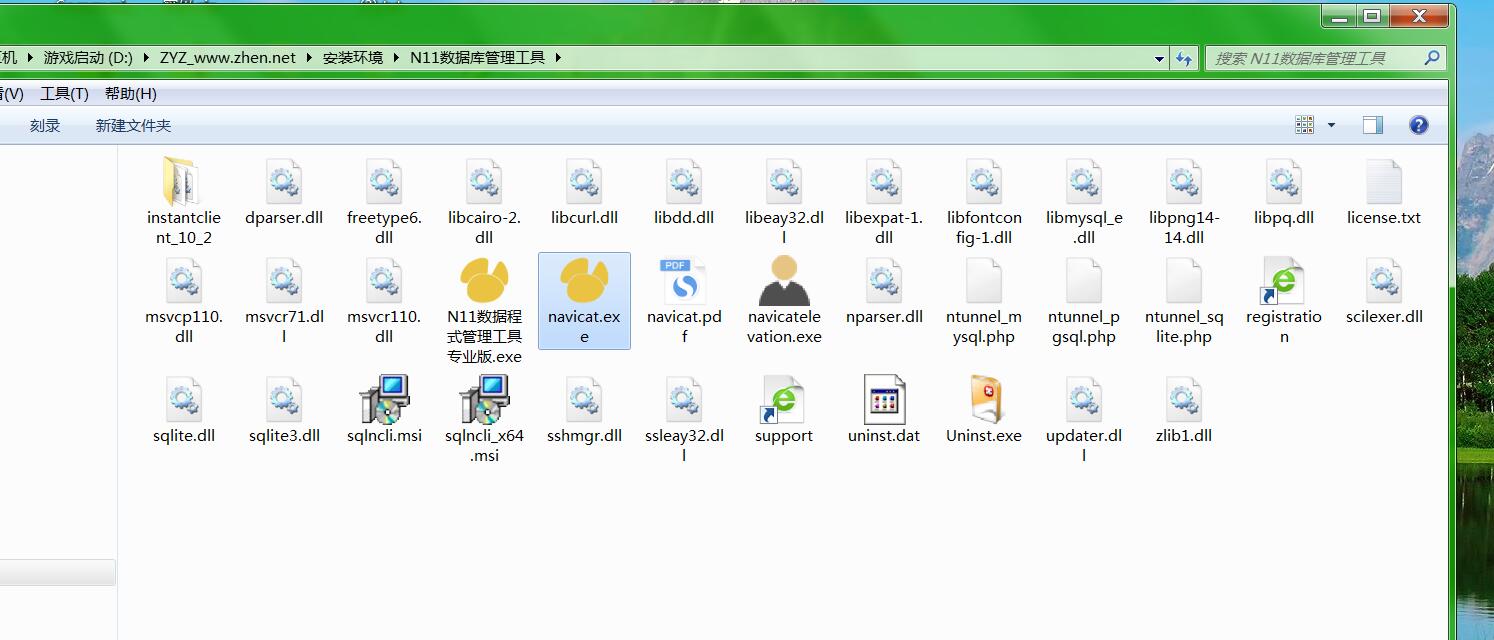The image size is (1494, 640).
Task: Select the navicat.pdf document icon
Action: pyautogui.click(x=684, y=283)
